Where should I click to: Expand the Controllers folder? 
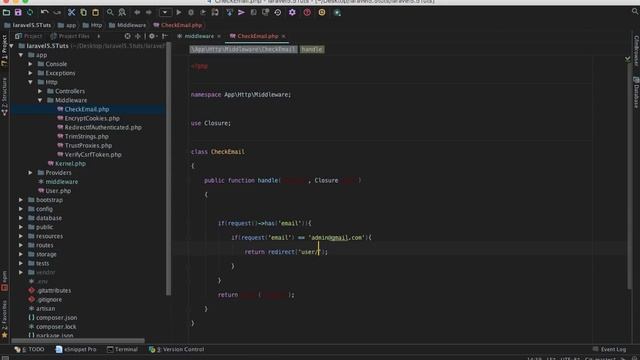click(x=40, y=91)
